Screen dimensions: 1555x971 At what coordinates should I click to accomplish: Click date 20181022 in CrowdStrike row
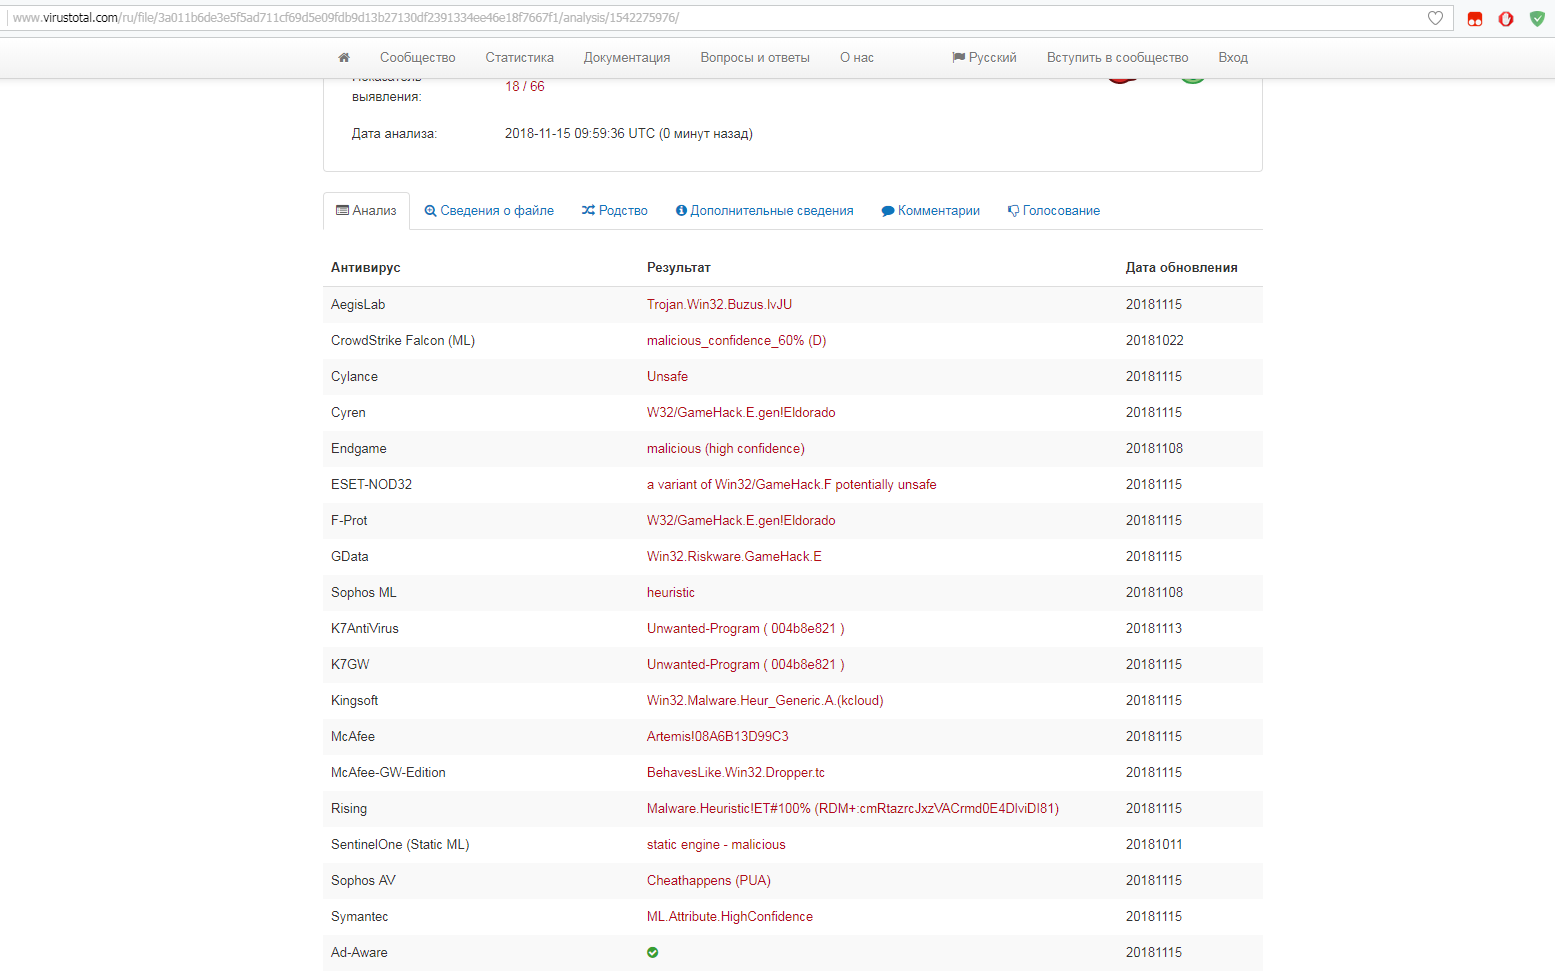click(x=1155, y=341)
